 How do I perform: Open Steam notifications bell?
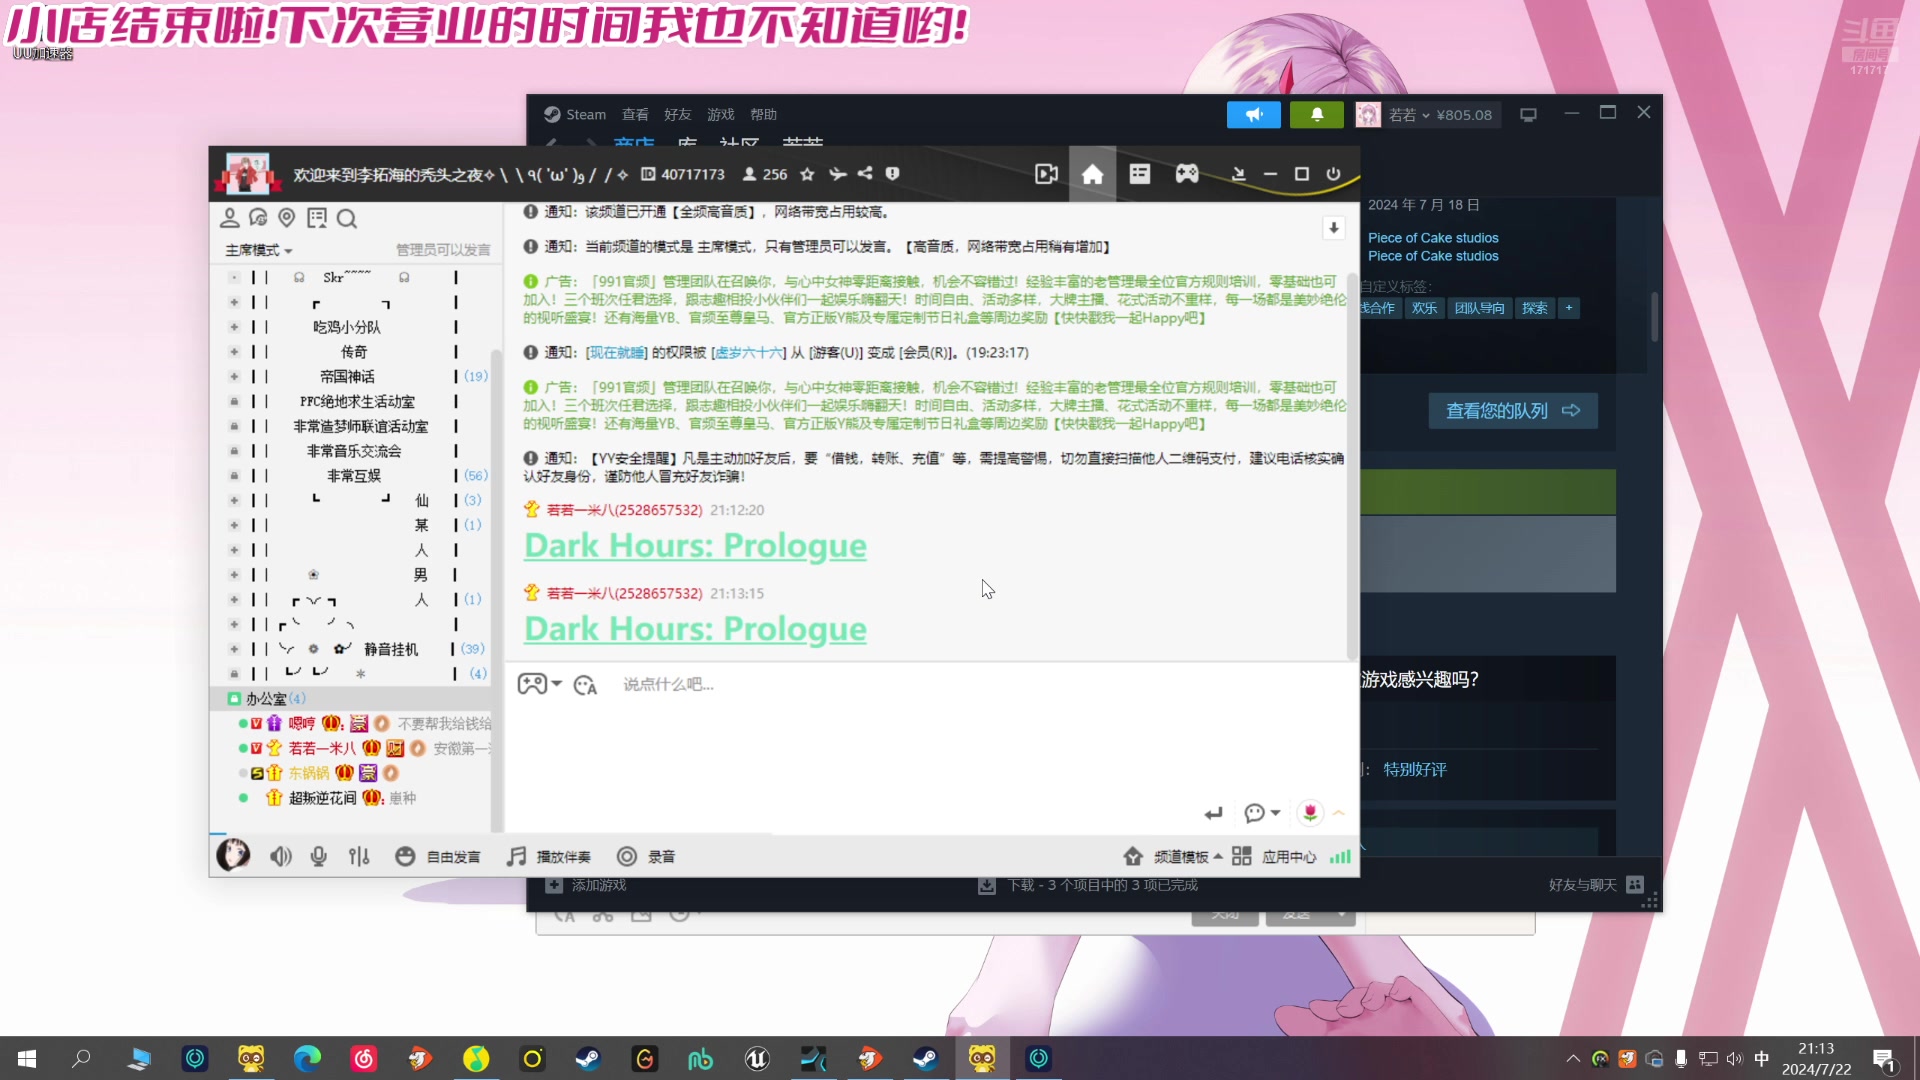(1317, 115)
